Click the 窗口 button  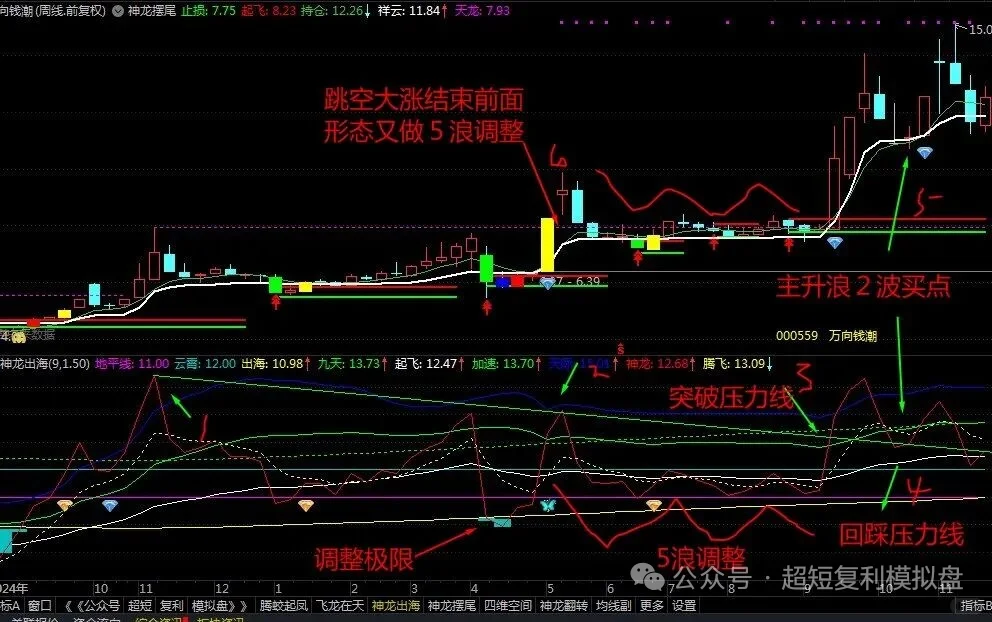click(39, 606)
